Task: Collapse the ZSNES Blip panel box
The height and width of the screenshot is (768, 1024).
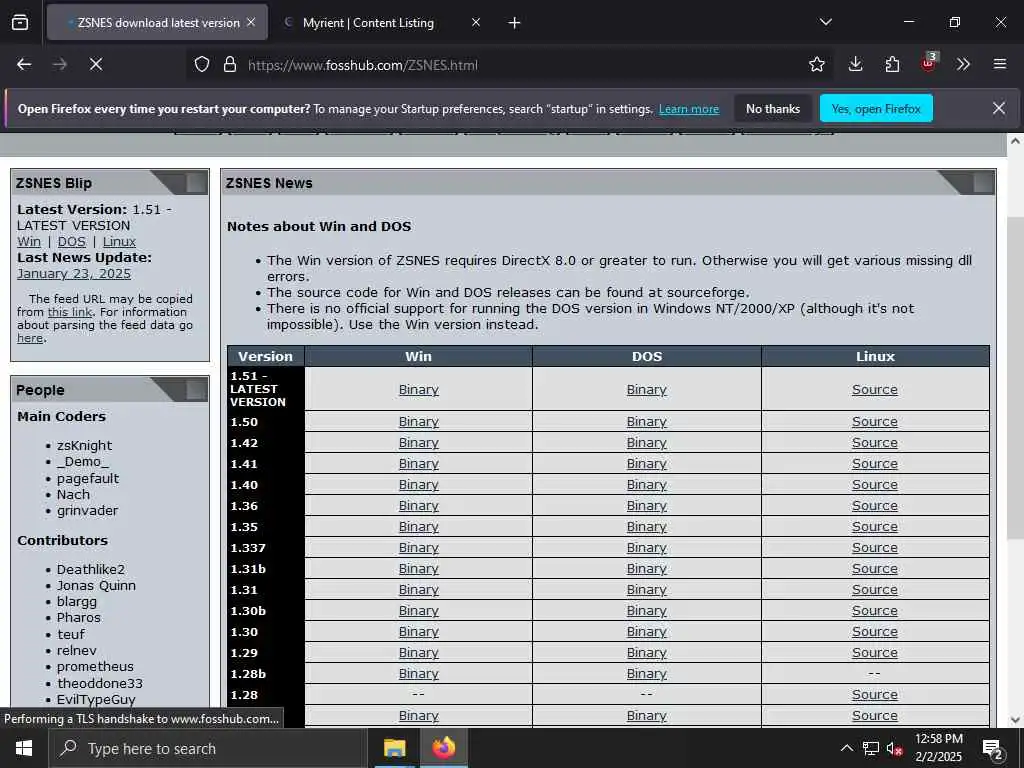Action: tap(196, 184)
